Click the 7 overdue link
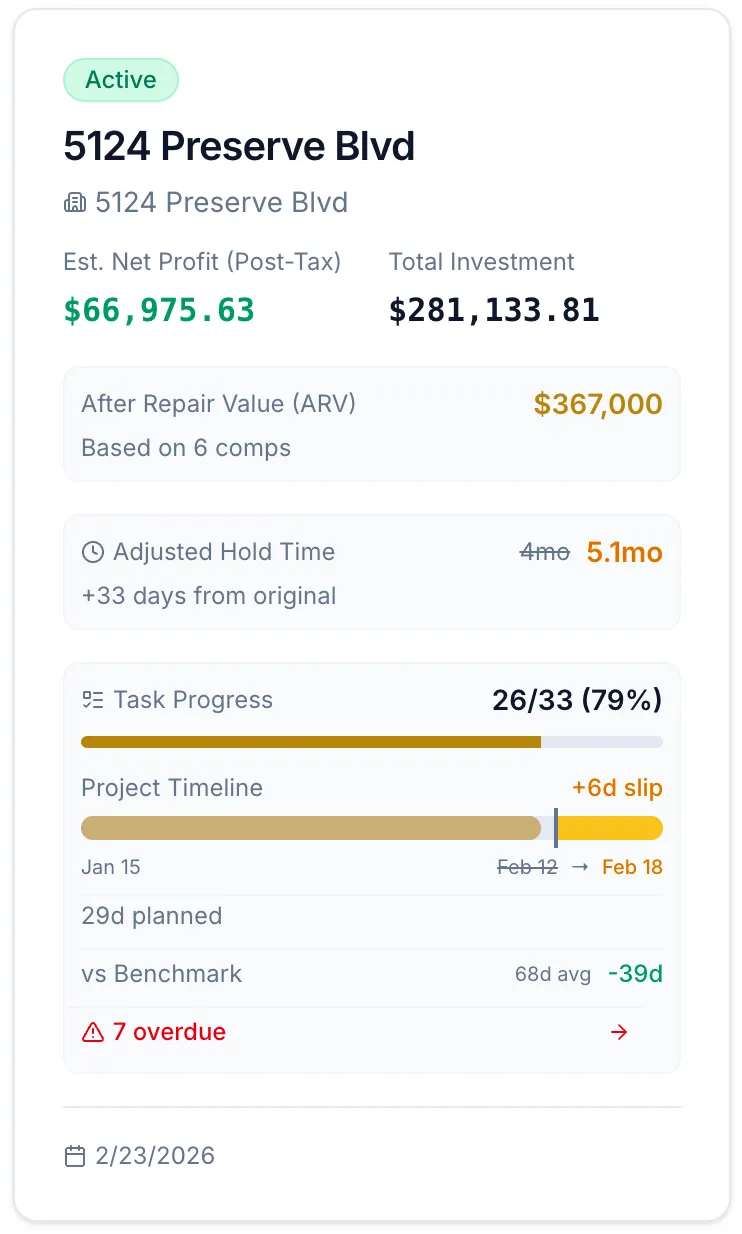Viewport: 742px width, 1234px height. (x=169, y=1032)
